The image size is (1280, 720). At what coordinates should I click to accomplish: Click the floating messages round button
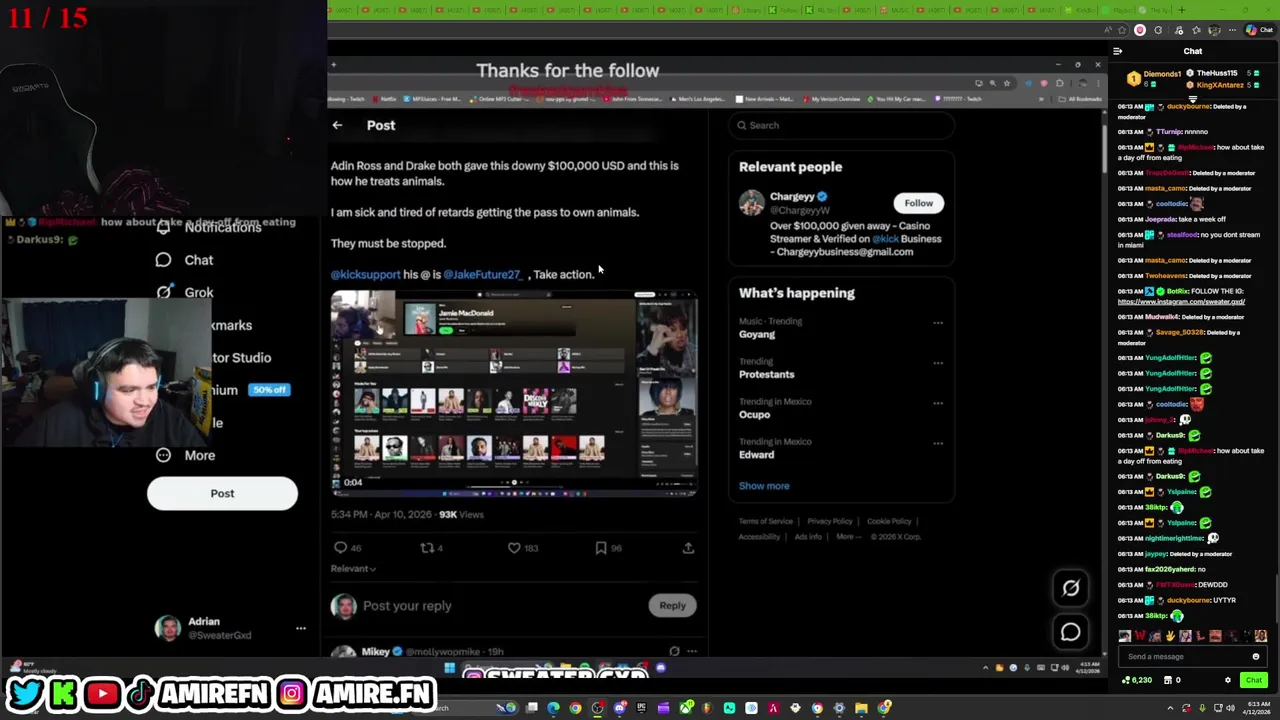[1070, 632]
